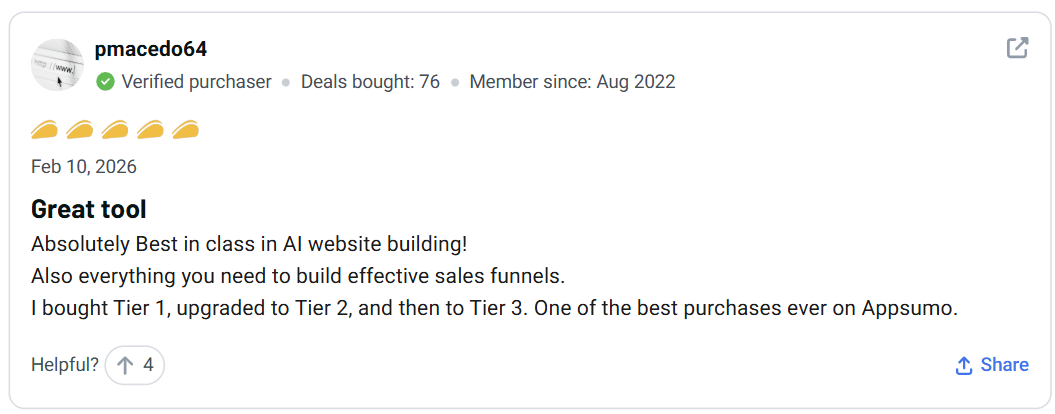Click the fourth taco rating icon
1055x414 pixels.
[x=150, y=130]
